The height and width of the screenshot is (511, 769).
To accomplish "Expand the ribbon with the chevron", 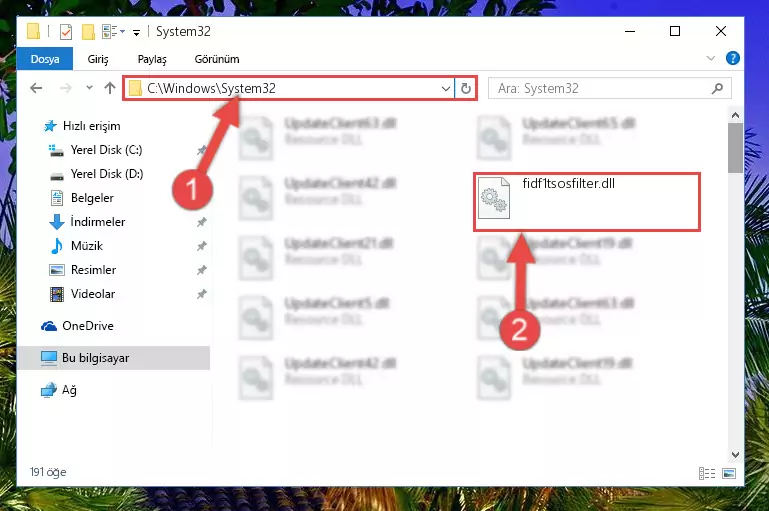I will (710, 58).
